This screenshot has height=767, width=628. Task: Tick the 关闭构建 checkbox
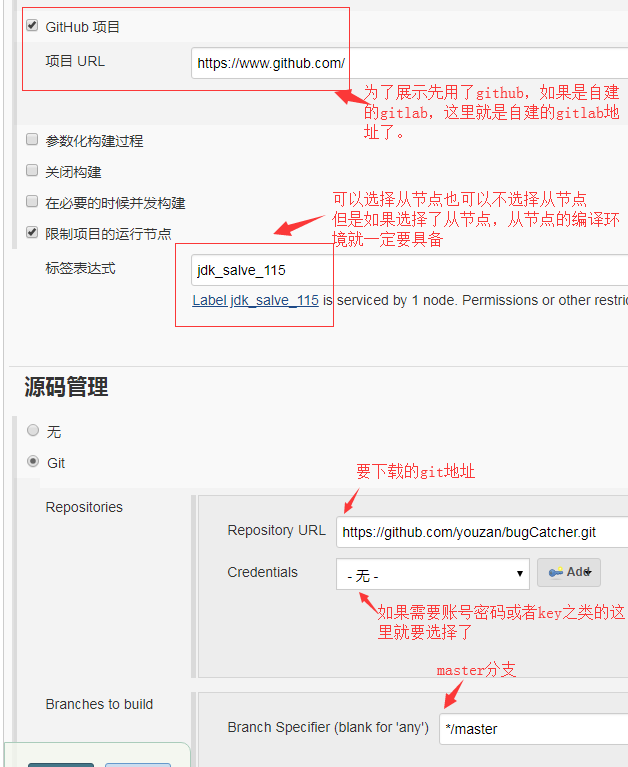[32, 171]
